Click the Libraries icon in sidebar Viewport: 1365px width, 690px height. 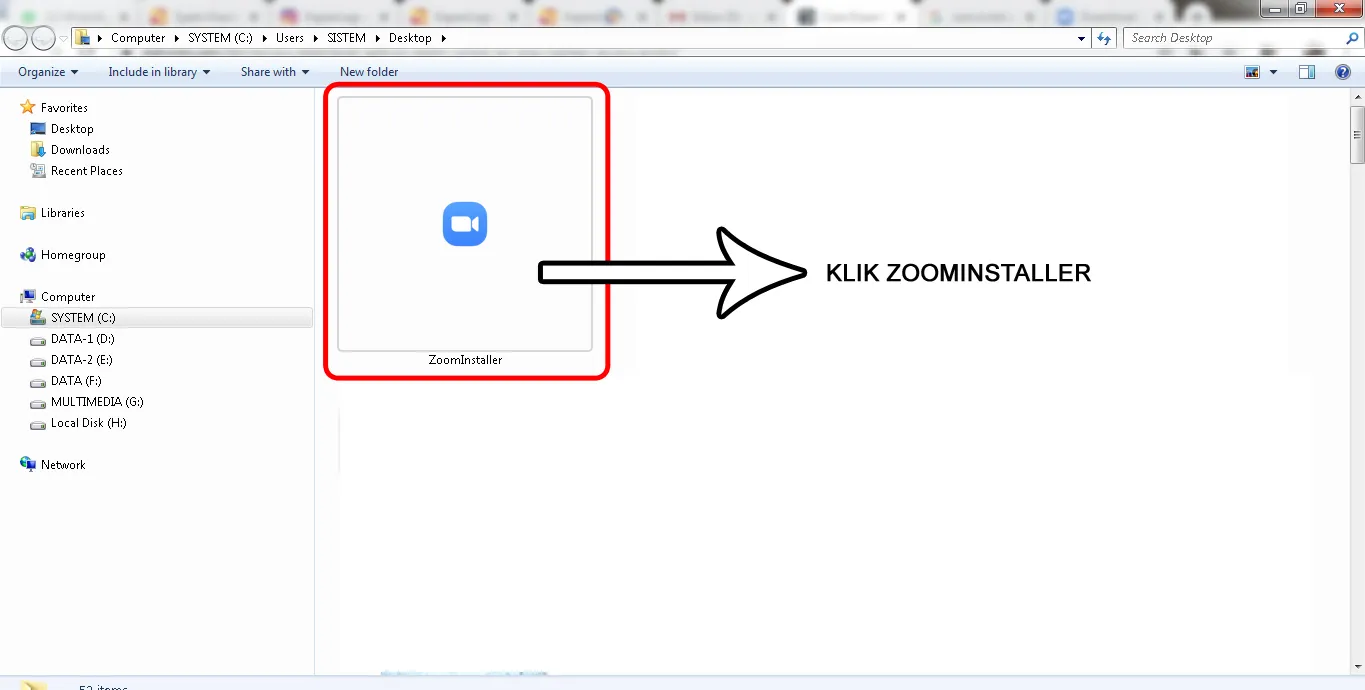click(x=61, y=212)
